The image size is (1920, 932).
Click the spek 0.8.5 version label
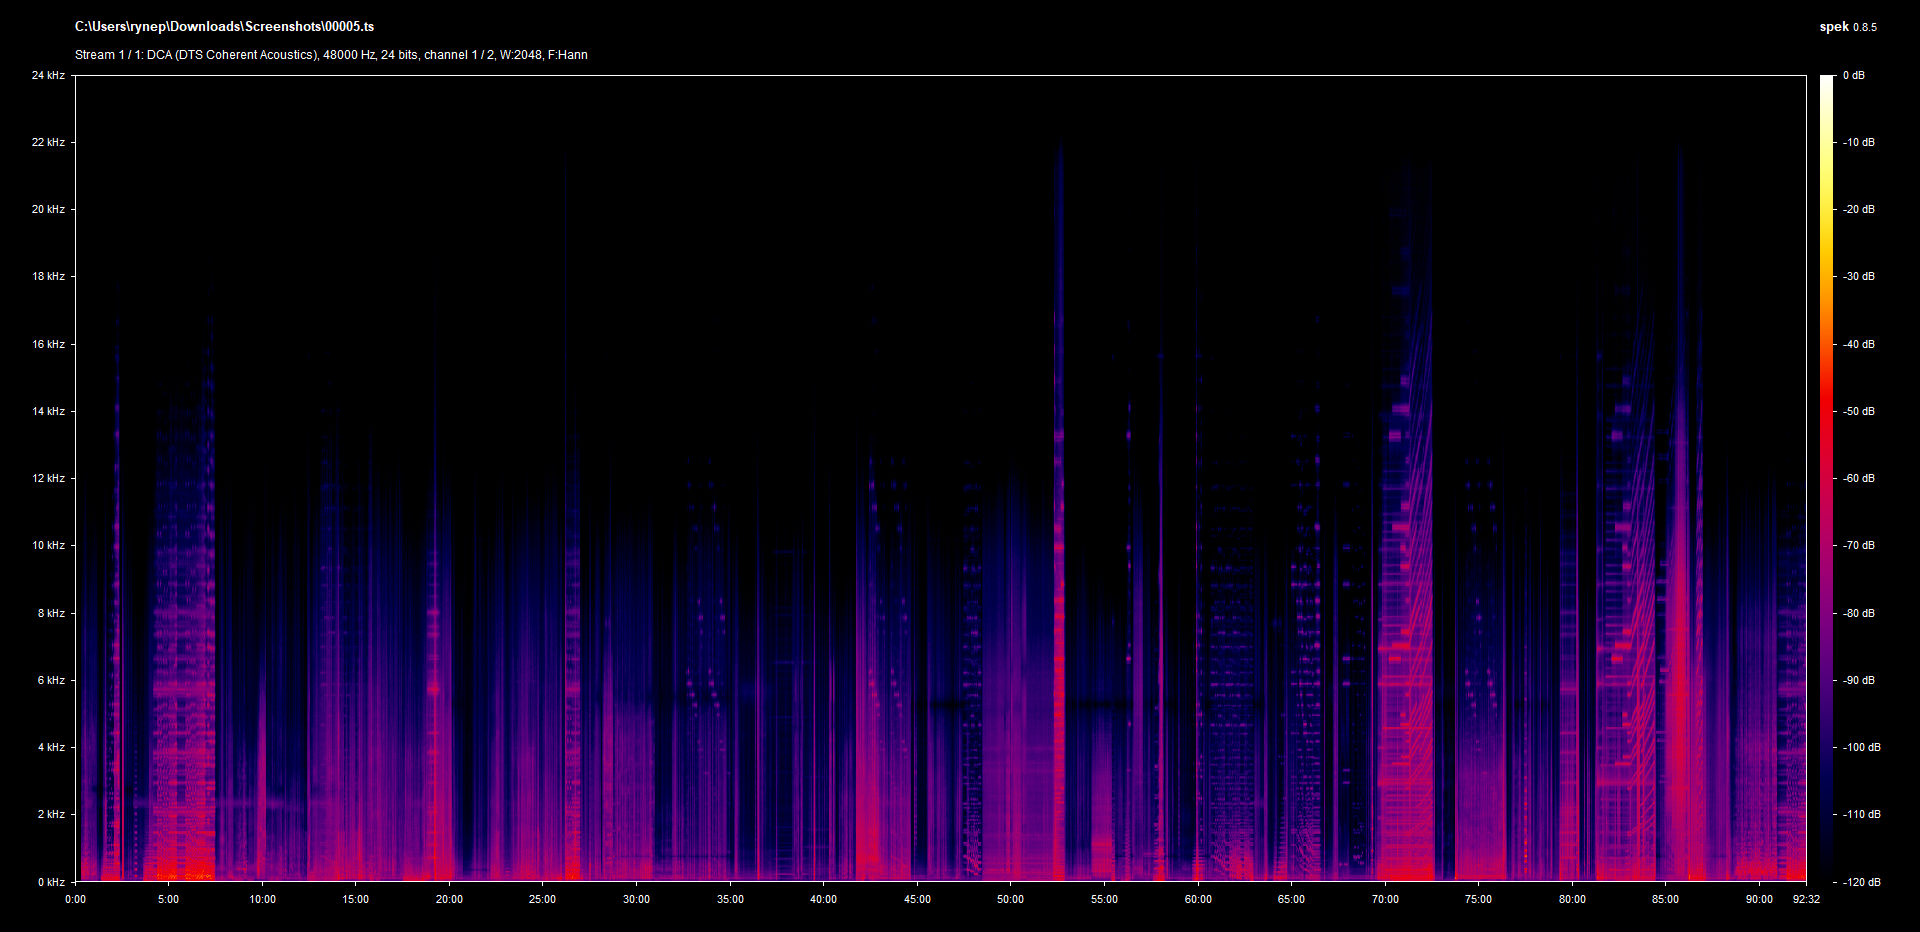click(1847, 27)
